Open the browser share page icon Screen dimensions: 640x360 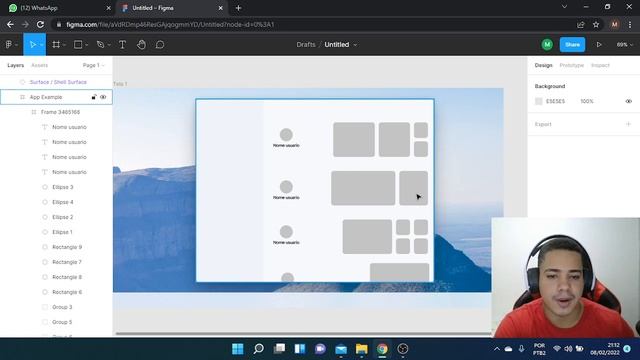[x=580, y=24]
